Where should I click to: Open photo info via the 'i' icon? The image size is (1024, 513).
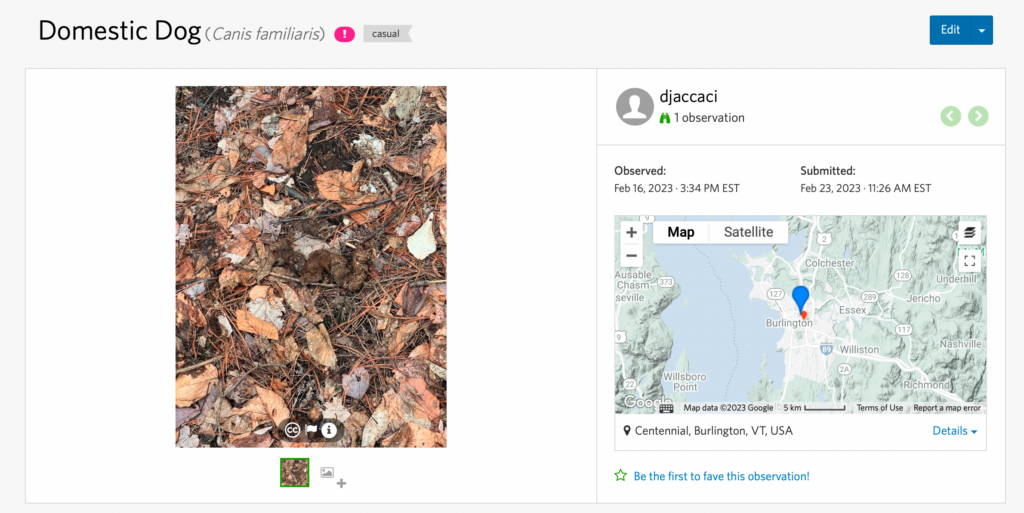328,430
